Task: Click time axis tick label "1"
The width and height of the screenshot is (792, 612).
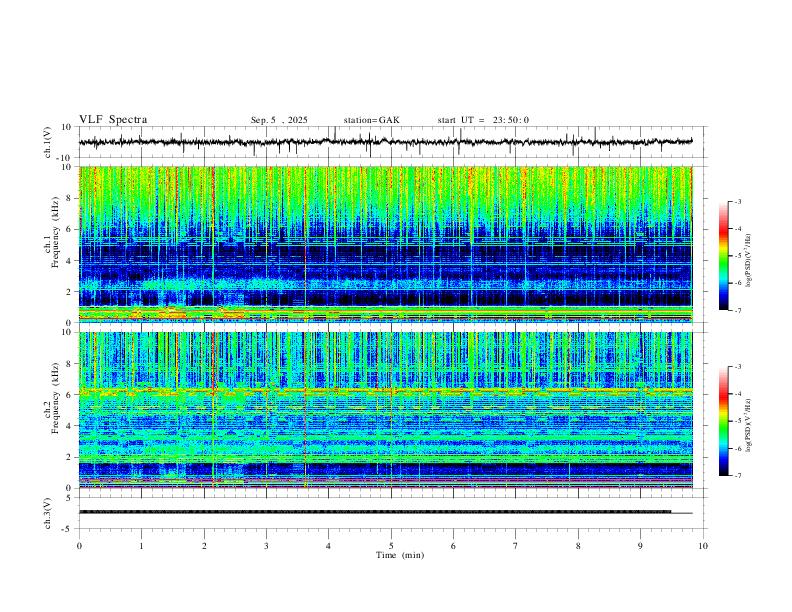Action: tap(141, 546)
